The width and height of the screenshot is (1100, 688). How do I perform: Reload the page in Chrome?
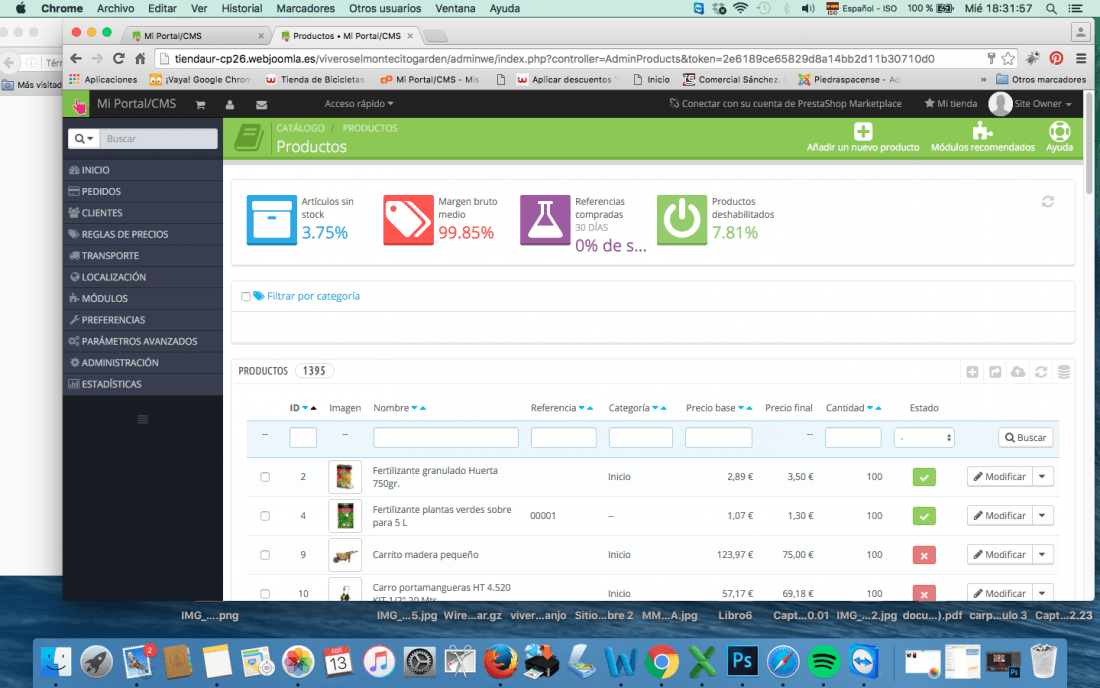coord(119,58)
